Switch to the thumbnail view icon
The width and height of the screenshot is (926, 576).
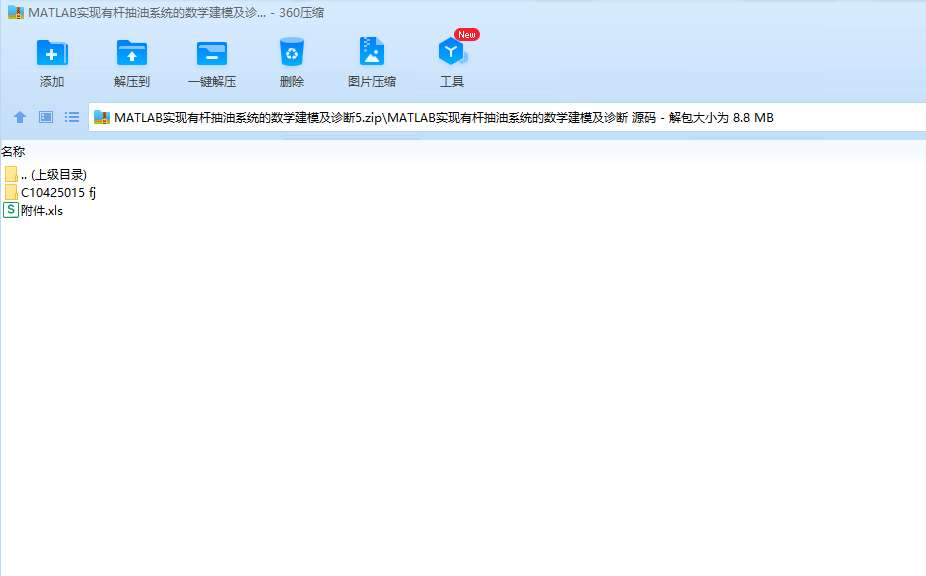coord(46,117)
